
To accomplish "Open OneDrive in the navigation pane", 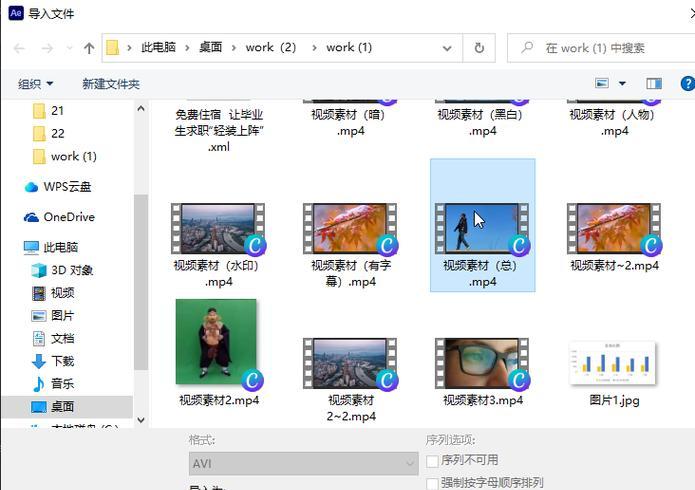I will (59, 217).
